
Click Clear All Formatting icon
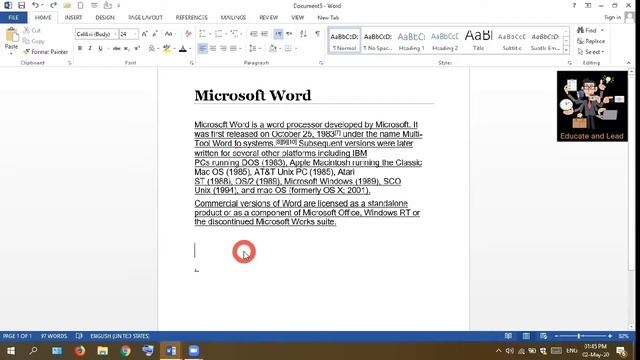(188, 34)
